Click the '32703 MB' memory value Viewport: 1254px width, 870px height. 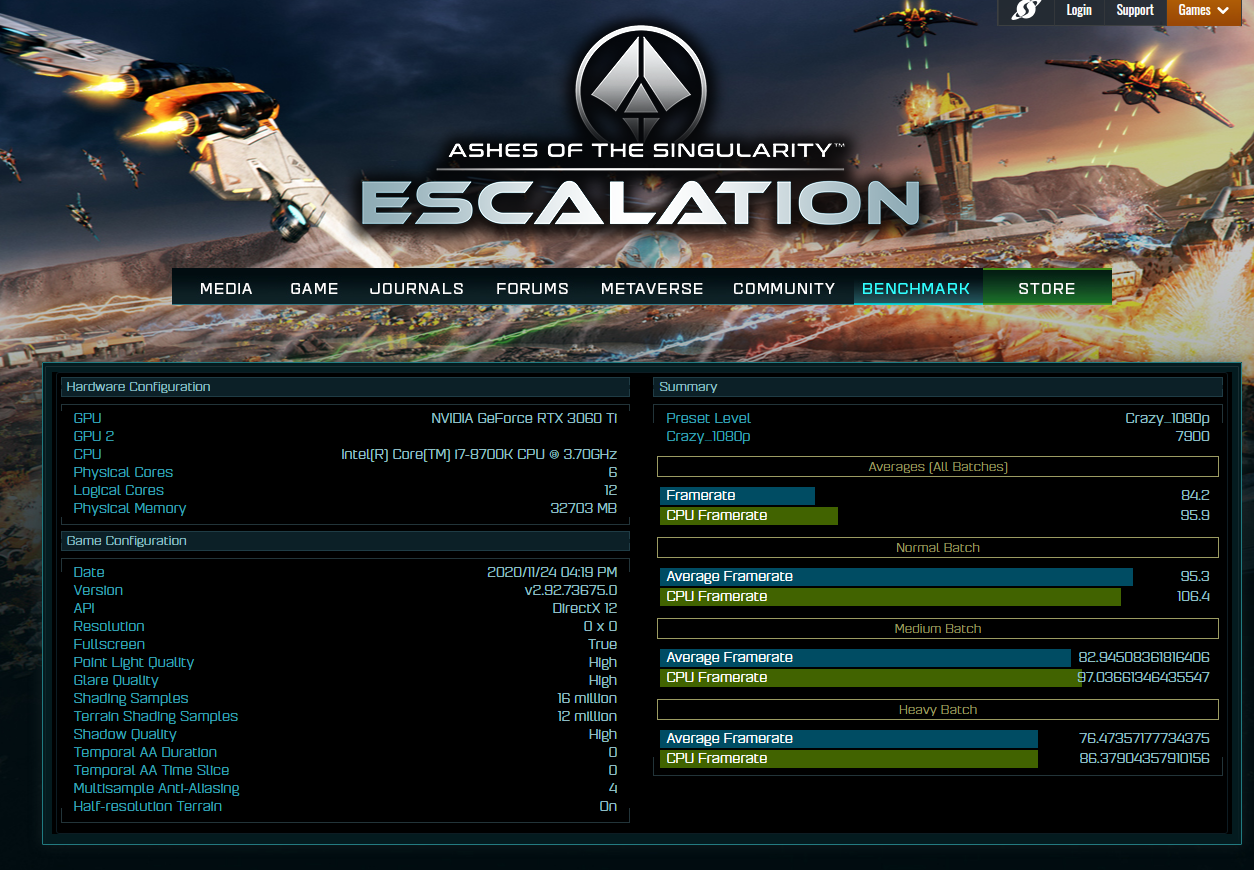(x=584, y=508)
